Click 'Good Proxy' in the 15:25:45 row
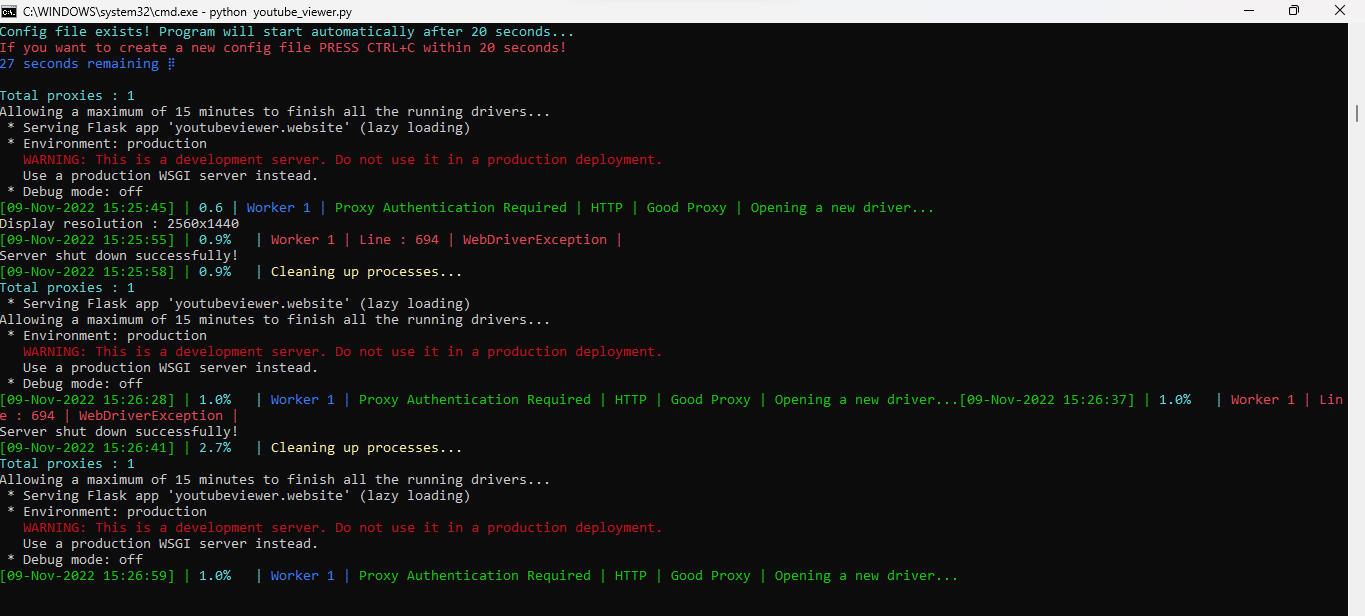This screenshot has width=1365, height=616. point(687,208)
